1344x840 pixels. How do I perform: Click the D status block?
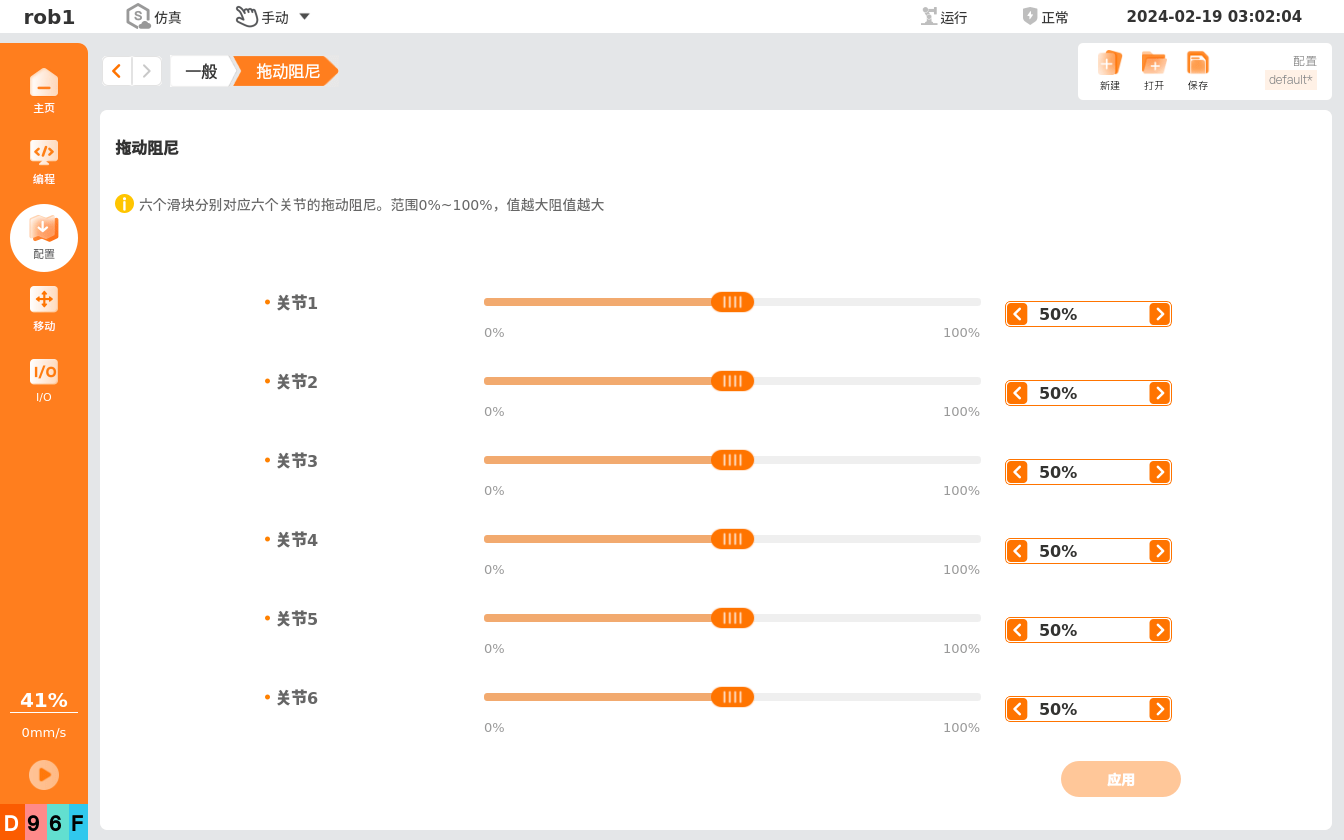(12, 823)
